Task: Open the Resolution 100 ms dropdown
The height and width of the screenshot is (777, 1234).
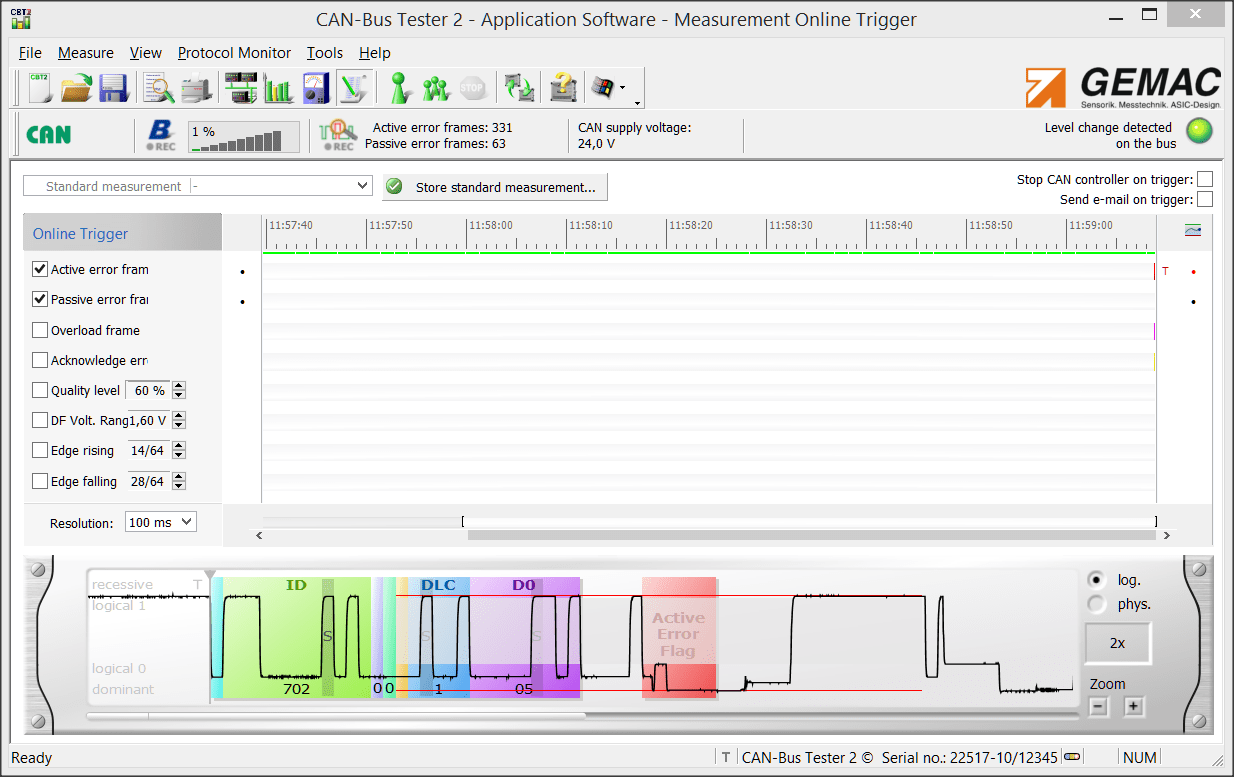Action: [x=185, y=522]
